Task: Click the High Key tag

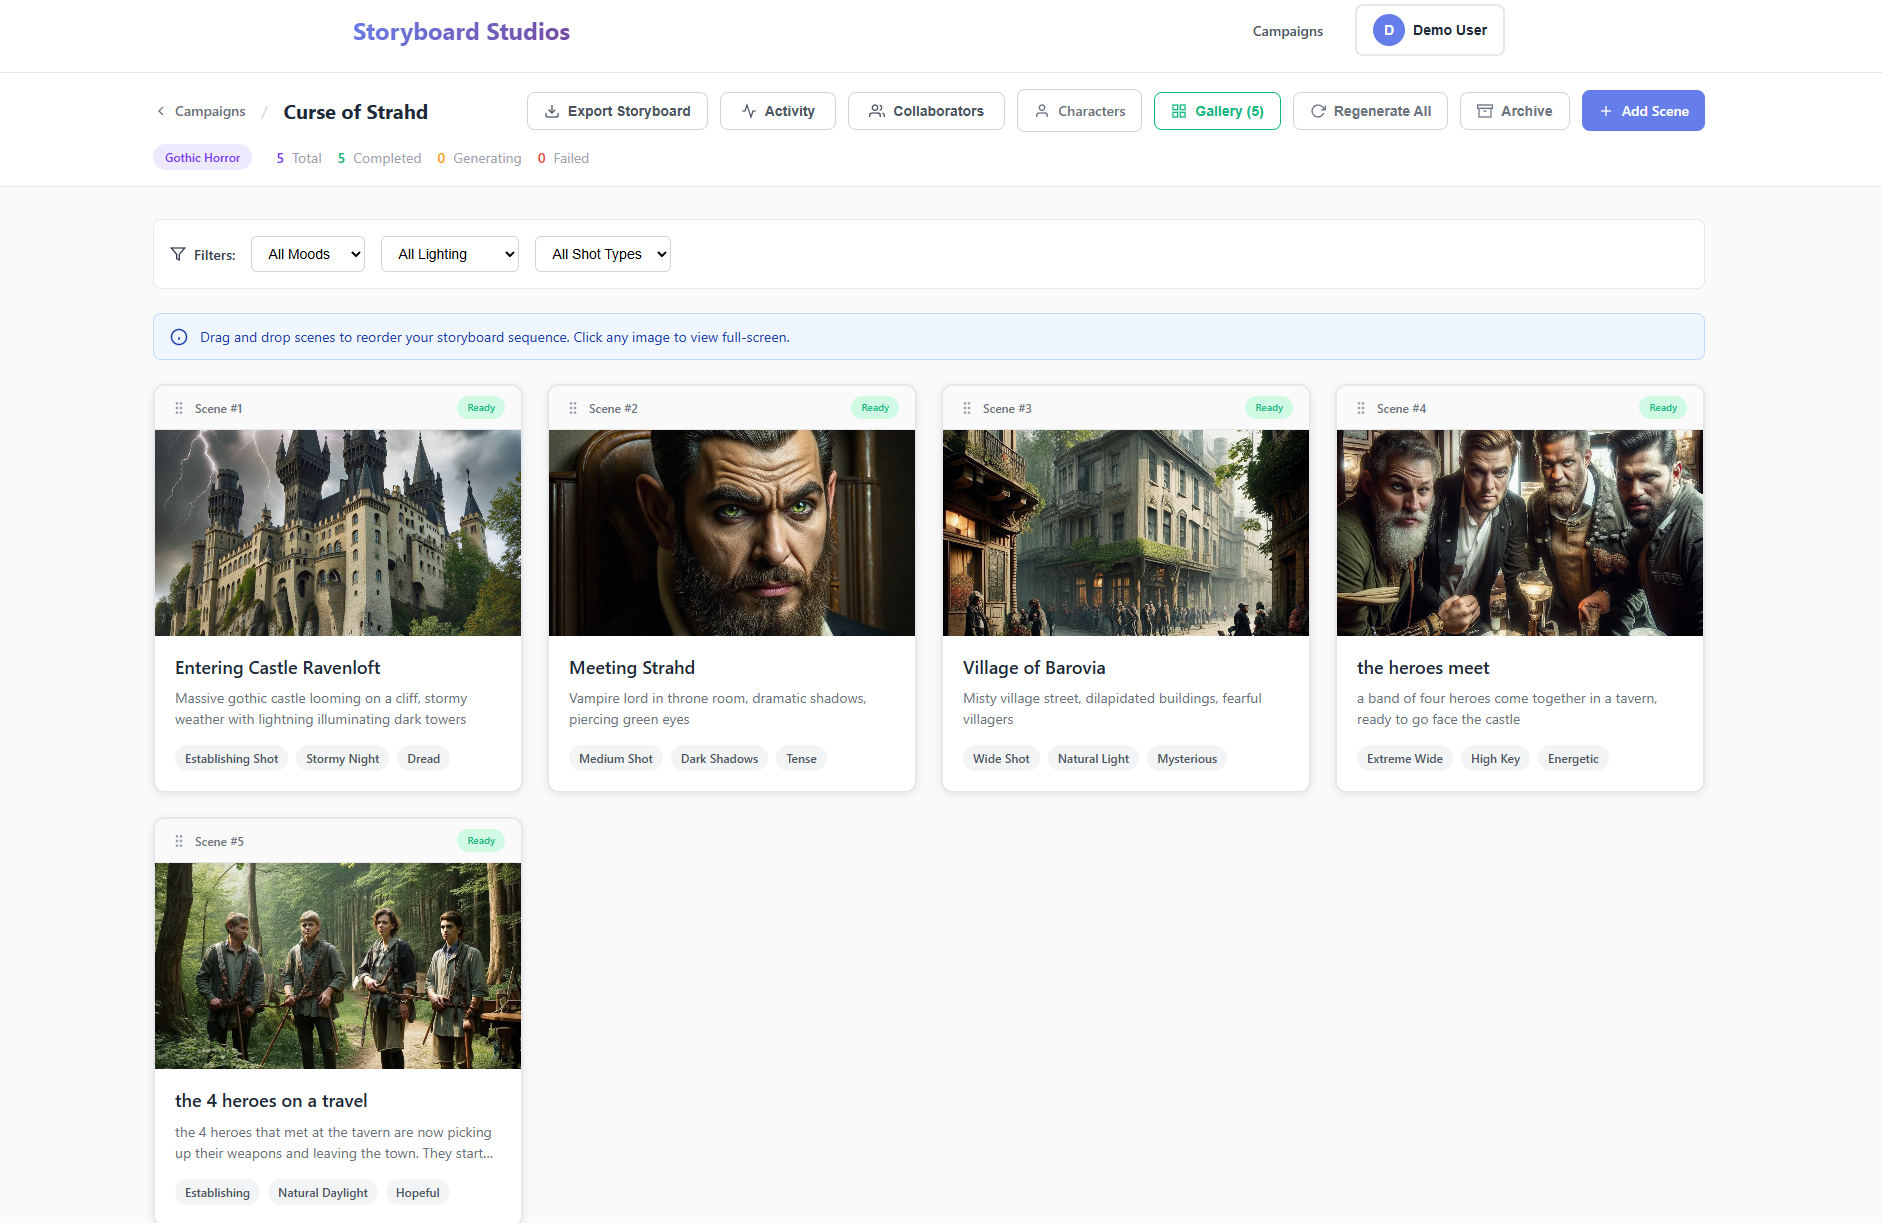Action: pyautogui.click(x=1495, y=759)
